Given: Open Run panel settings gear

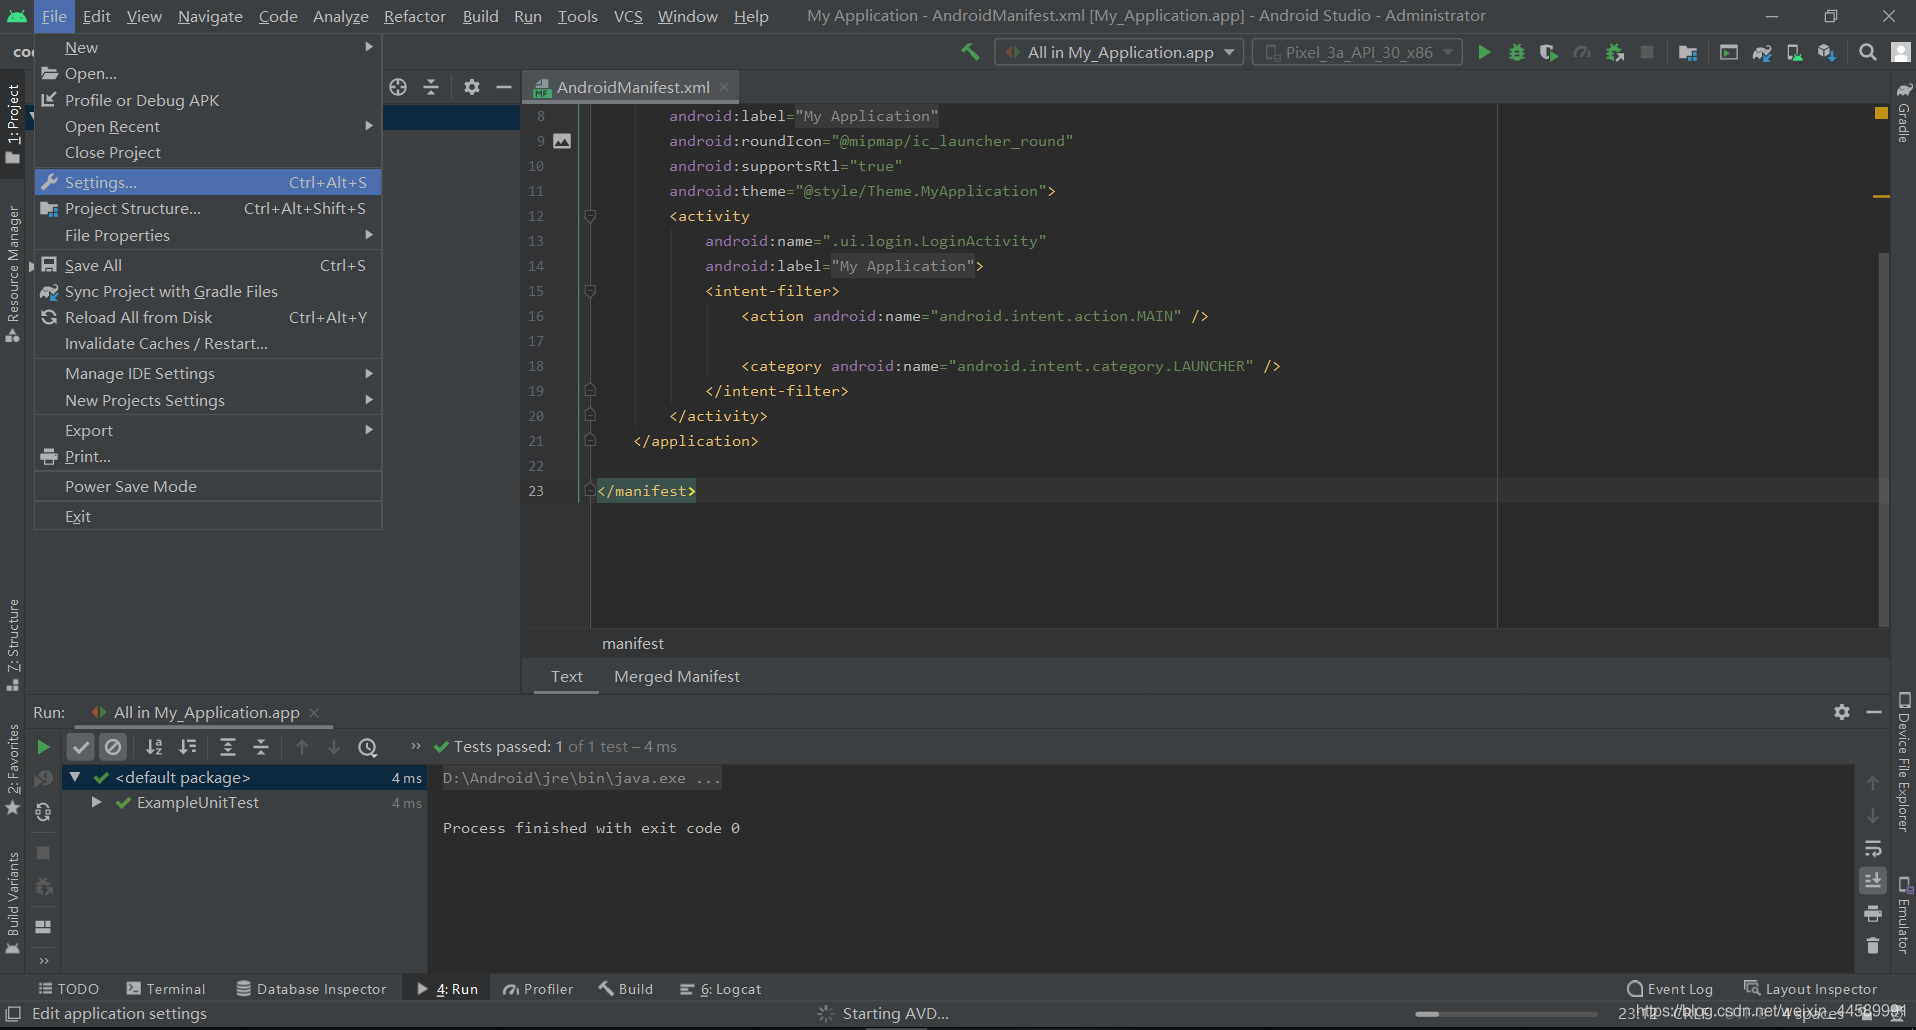Looking at the screenshot, I should tap(1842, 712).
